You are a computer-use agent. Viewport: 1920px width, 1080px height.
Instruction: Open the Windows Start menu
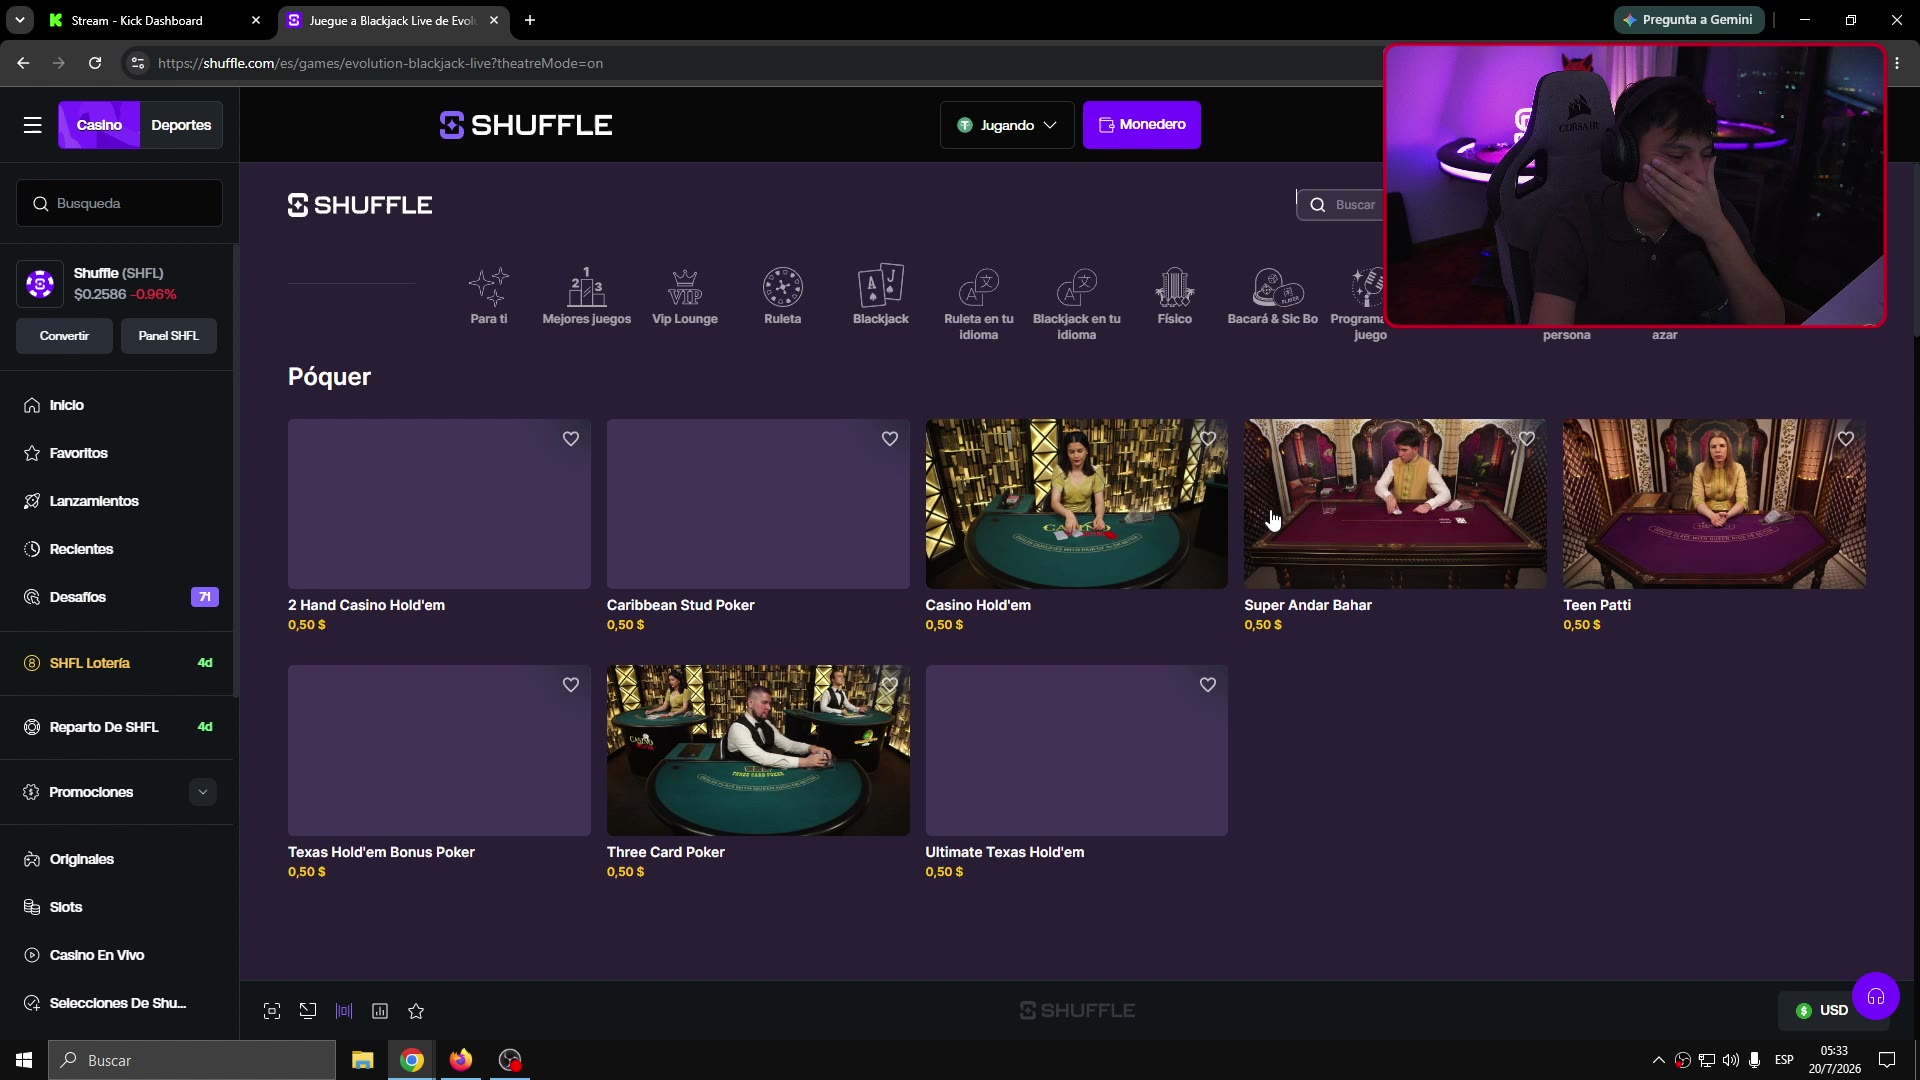[24, 1060]
